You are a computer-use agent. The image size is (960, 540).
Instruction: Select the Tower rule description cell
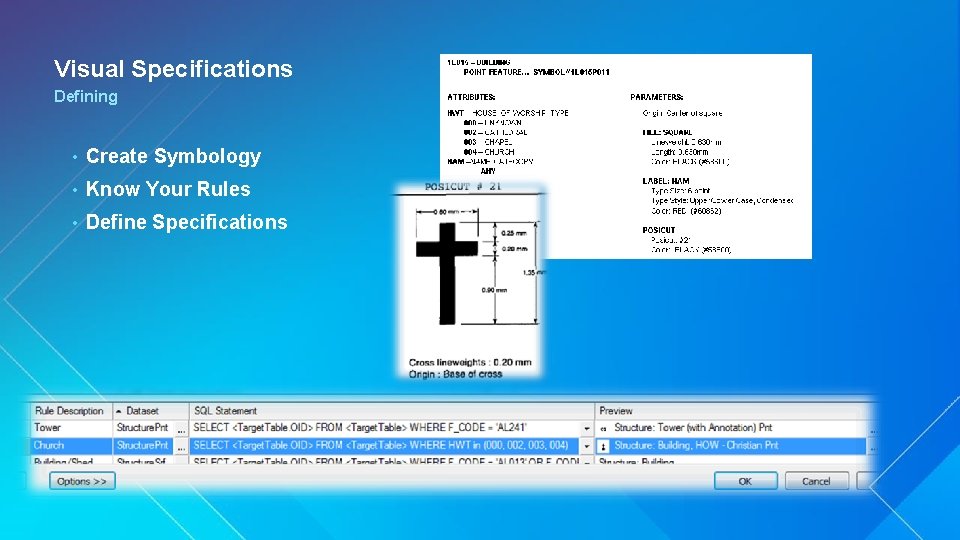71,428
